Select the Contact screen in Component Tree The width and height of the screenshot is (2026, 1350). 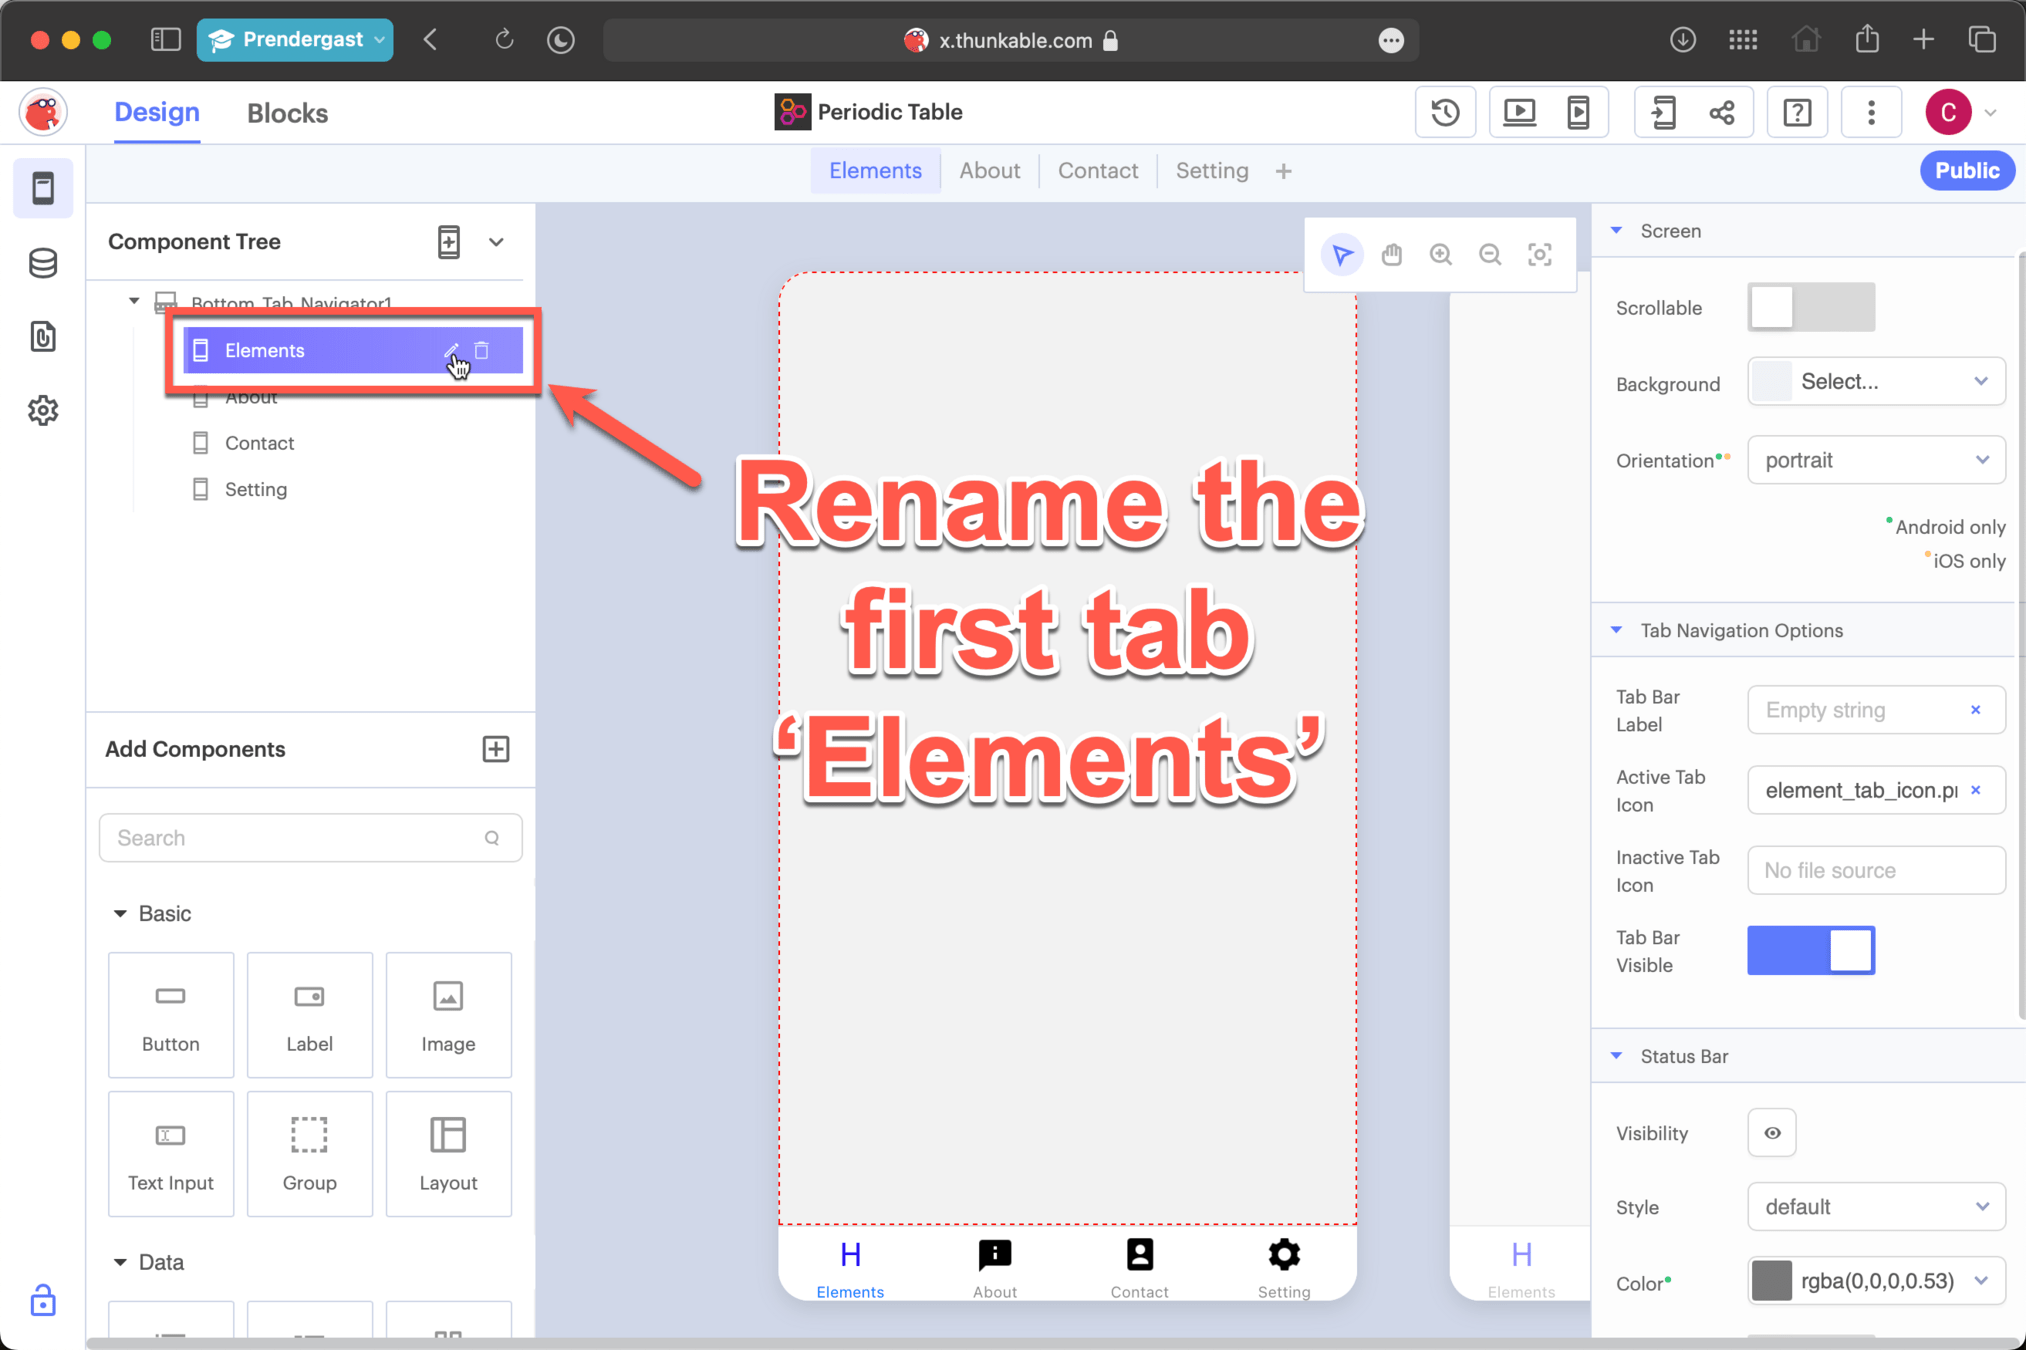click(x=259, y=443)
